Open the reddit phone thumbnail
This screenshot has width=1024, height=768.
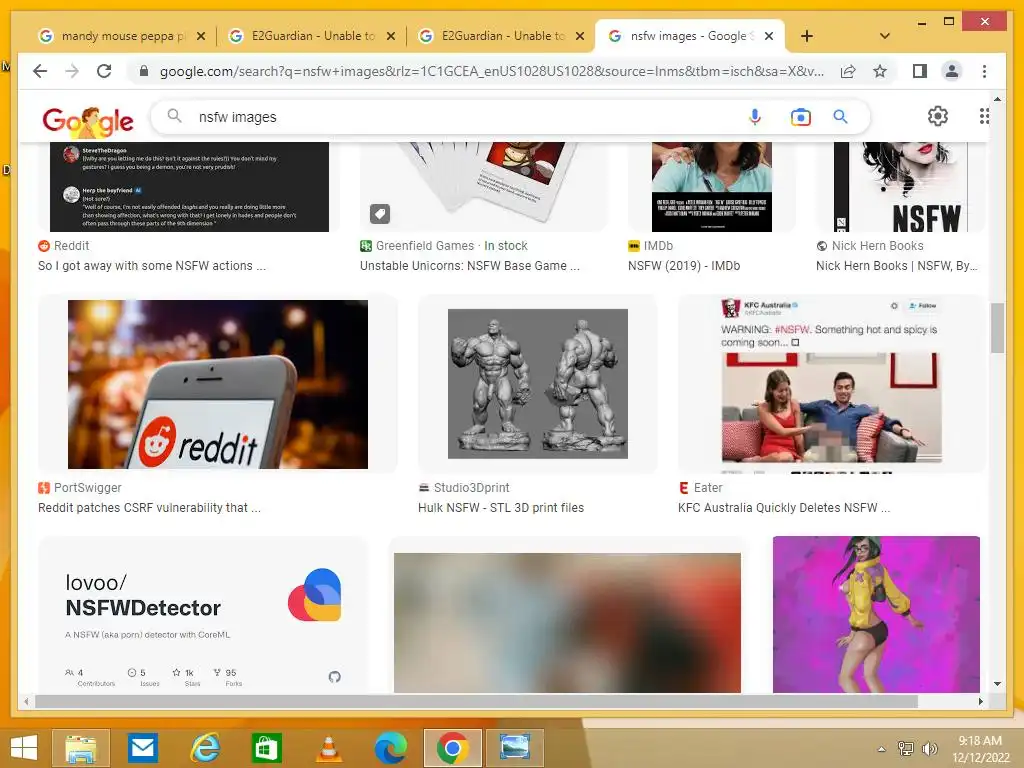217,384
